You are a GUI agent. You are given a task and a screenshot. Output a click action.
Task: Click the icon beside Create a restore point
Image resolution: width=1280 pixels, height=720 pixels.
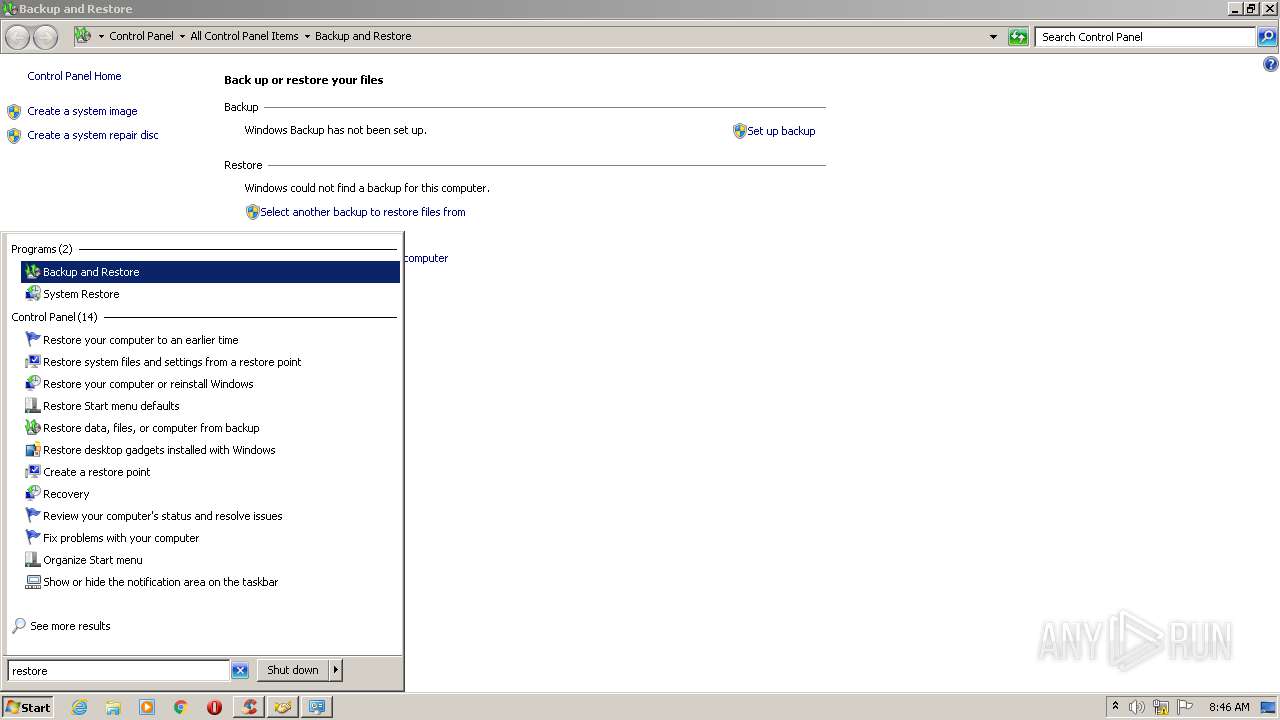coord(33,472)
